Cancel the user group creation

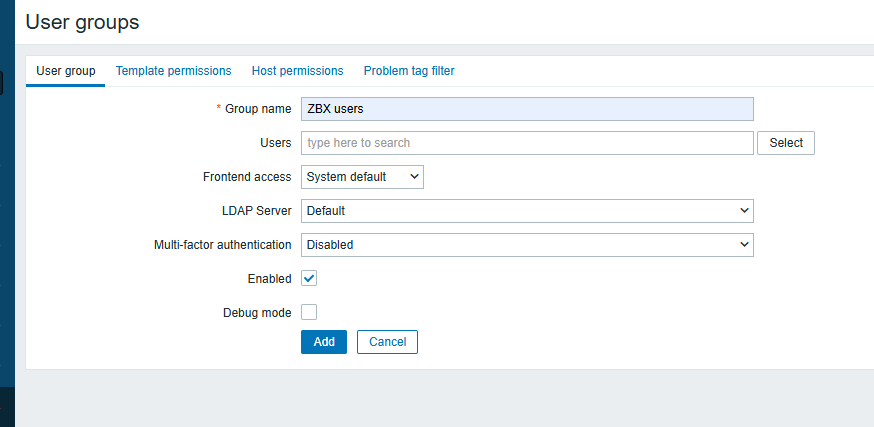tap(387, 342)
